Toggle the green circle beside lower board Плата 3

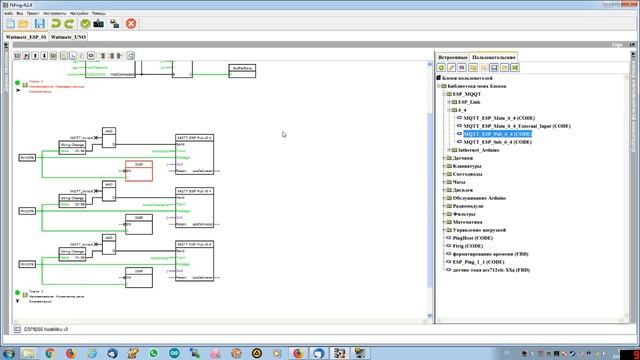click(18, 292)
